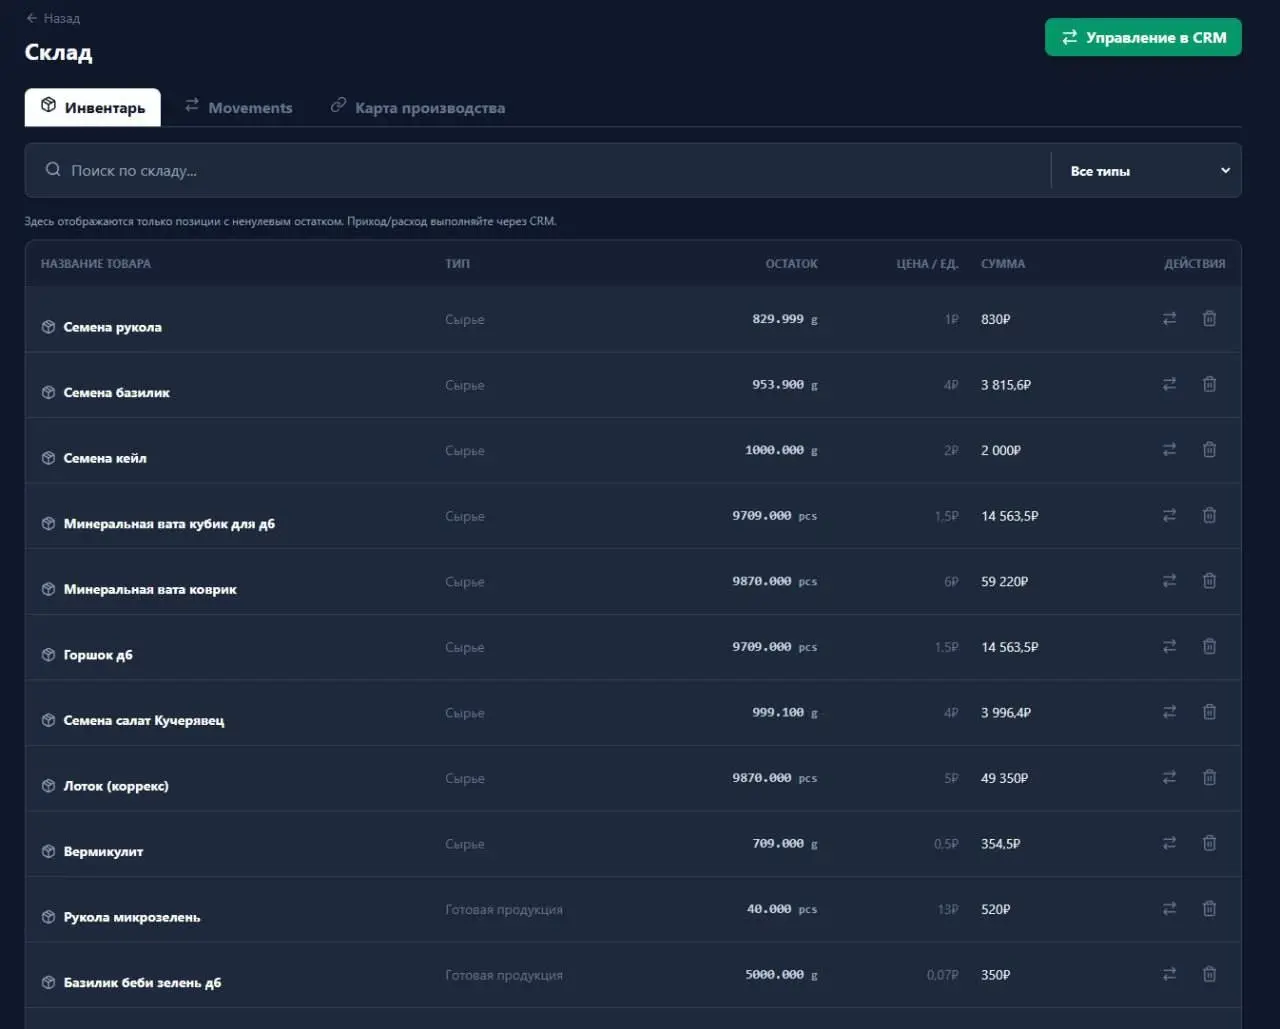The width and height of the screenshot is (1280, 1029).
Task: Select Минеральная вата кубик для д6 name
Action: tap(169, 524)
